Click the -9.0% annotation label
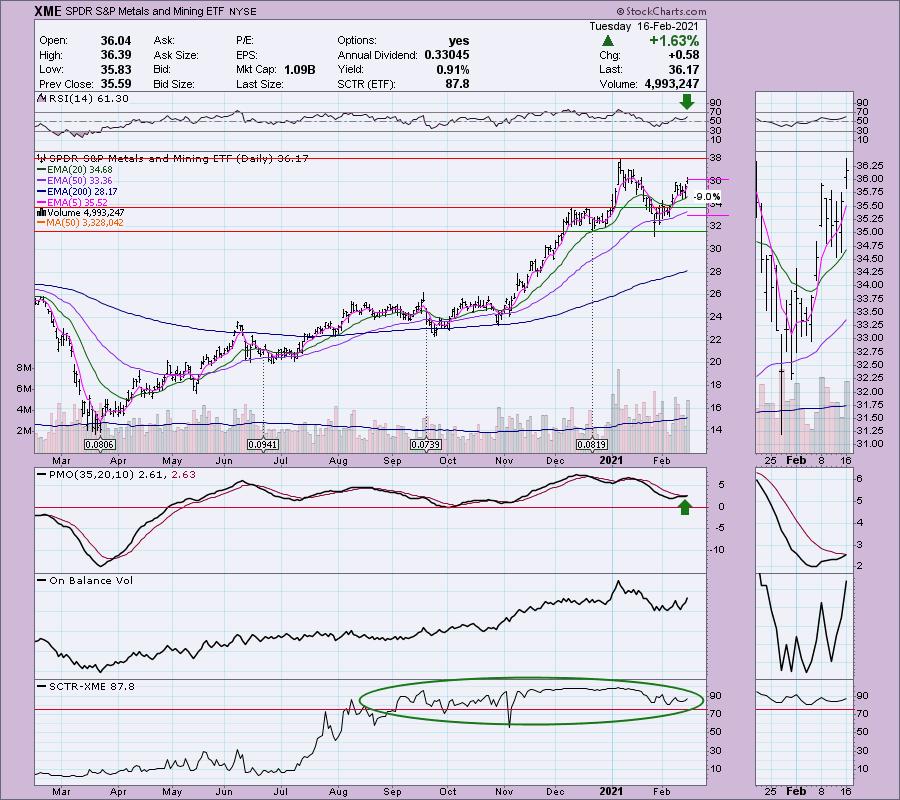 click(x=707, y=197)
